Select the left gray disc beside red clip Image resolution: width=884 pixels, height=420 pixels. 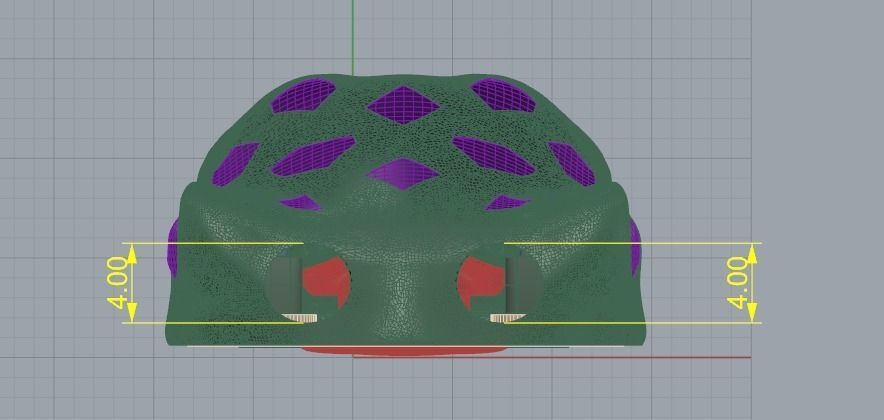click(283, 284)
